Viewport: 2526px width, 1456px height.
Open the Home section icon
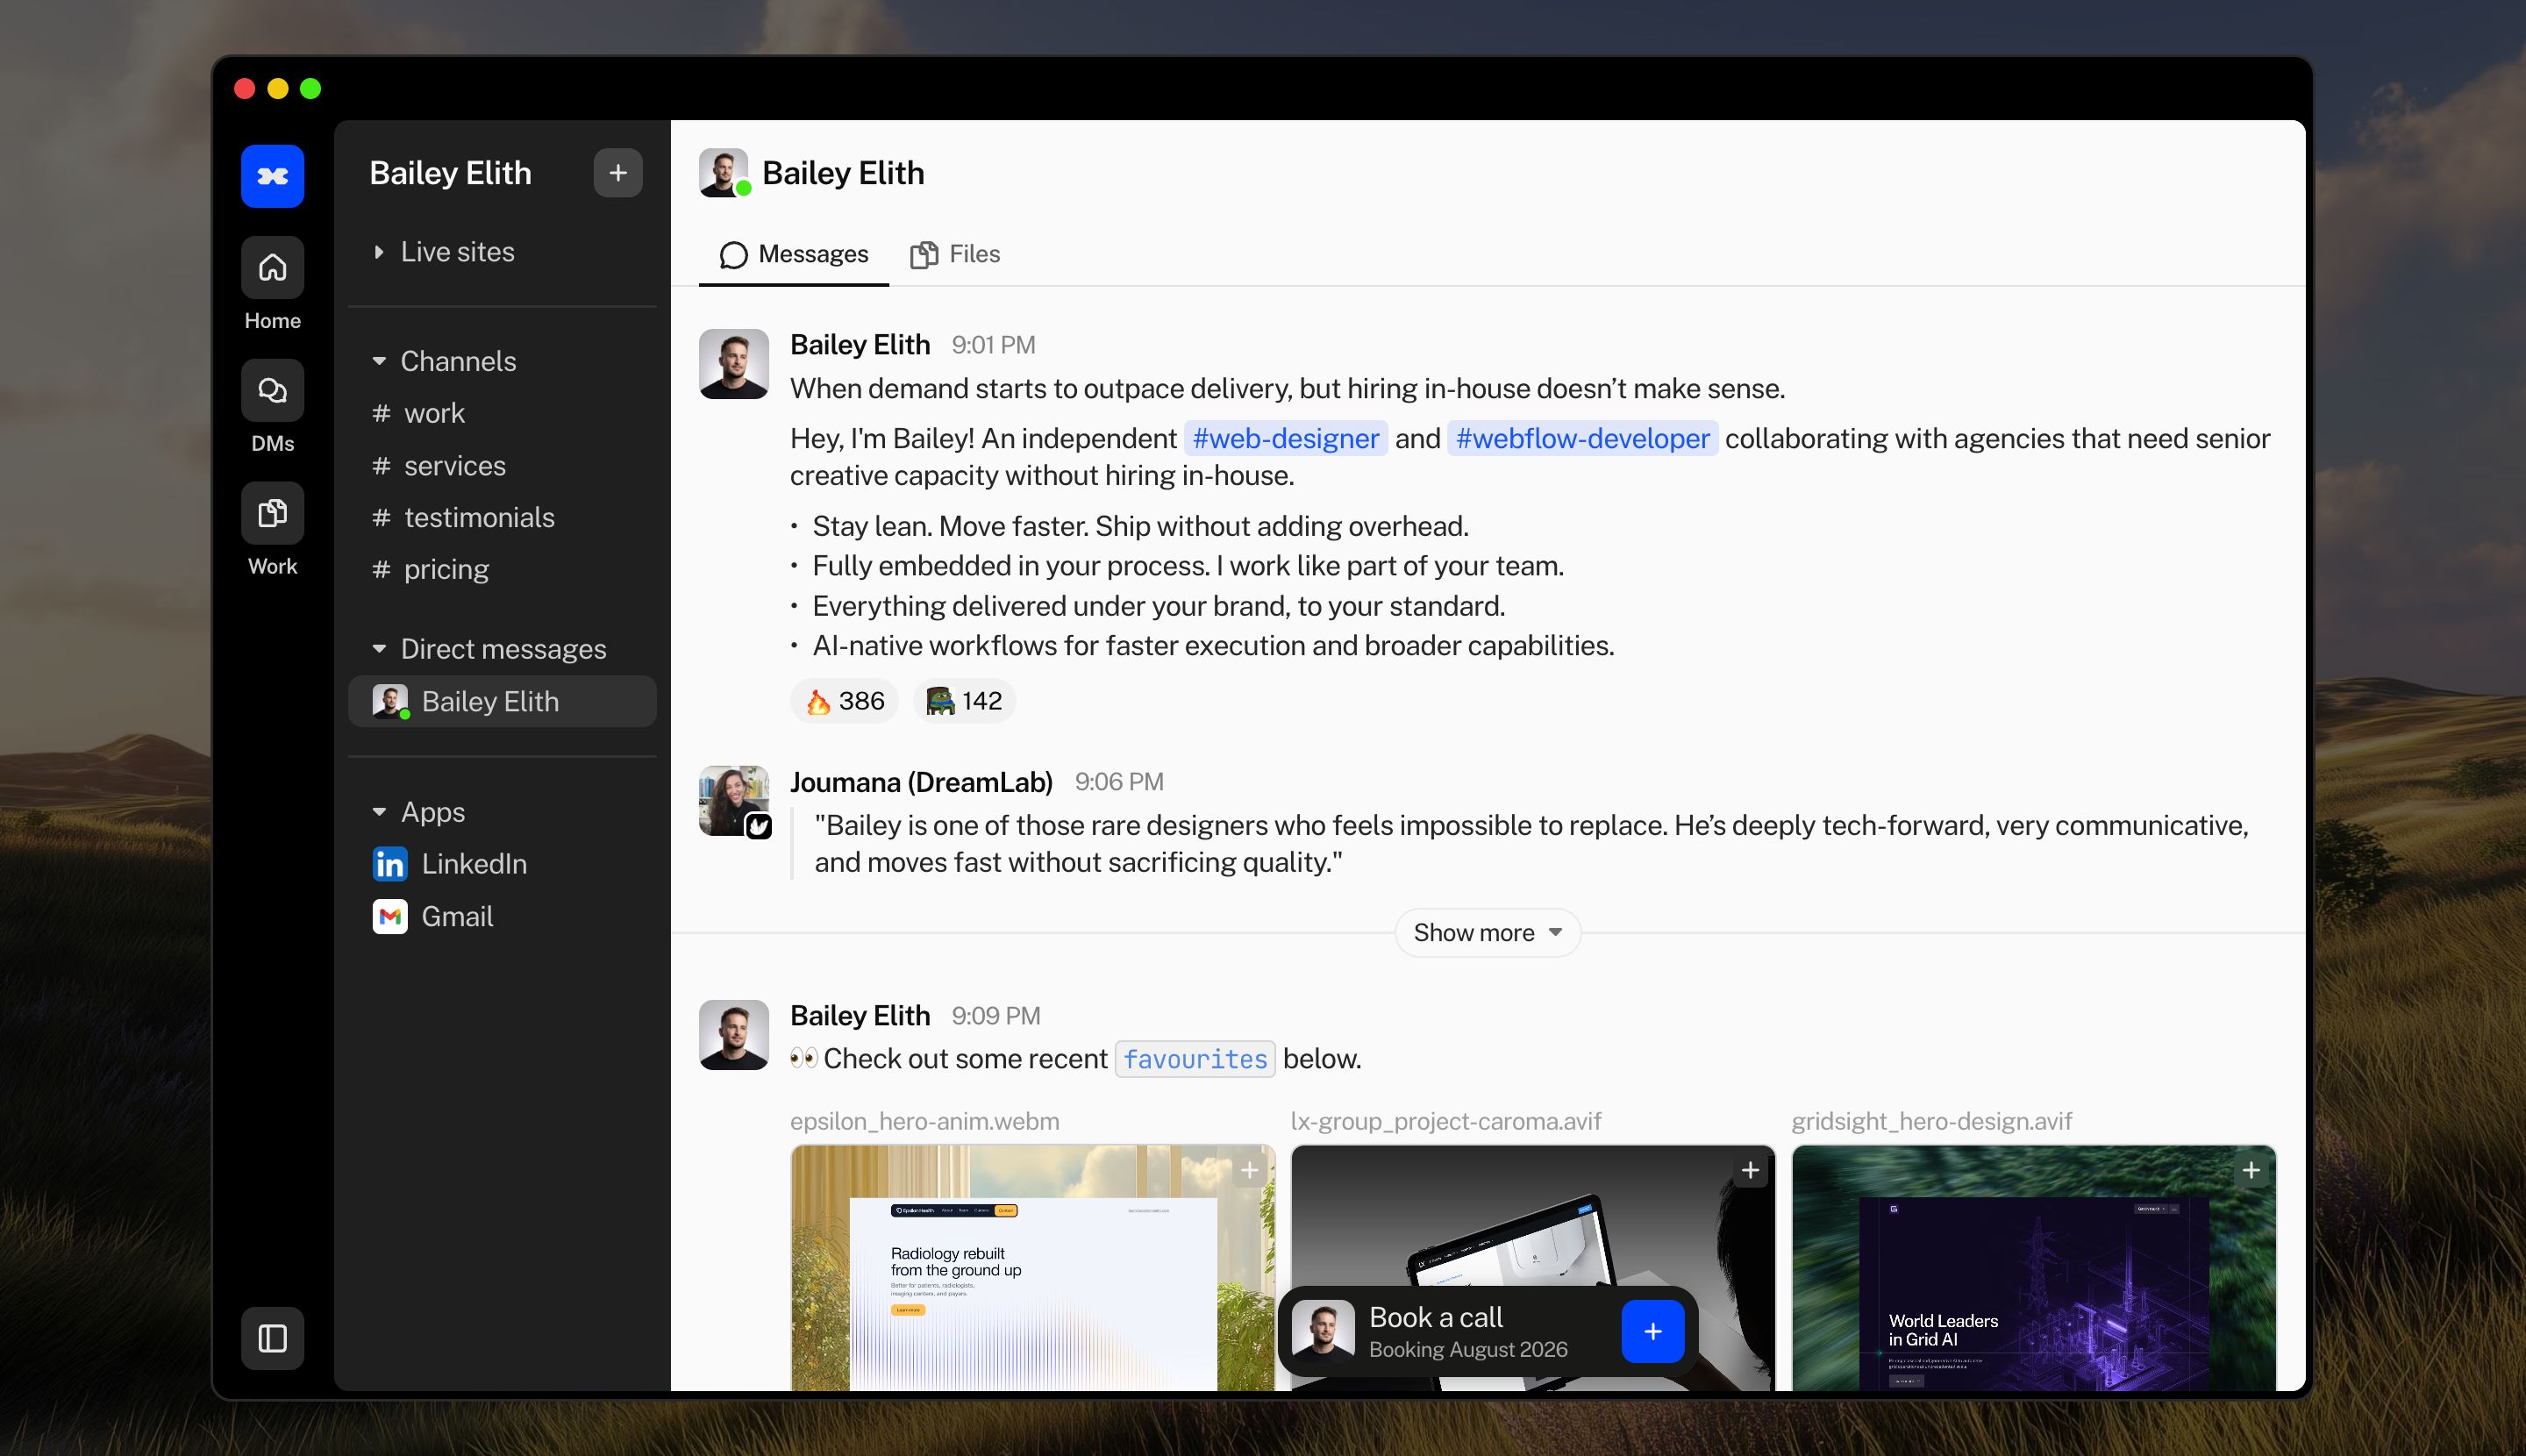[272, 267]
